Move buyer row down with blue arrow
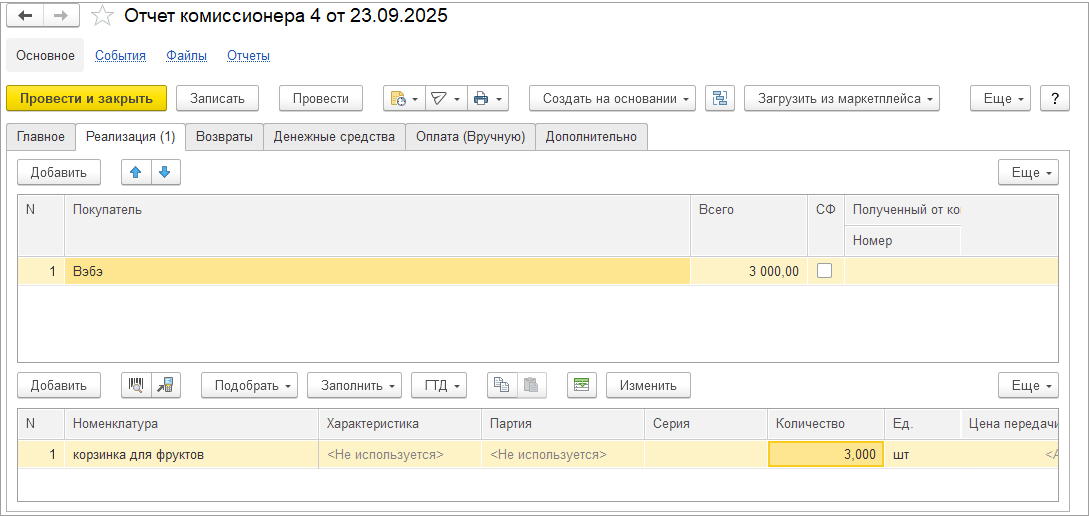This screenshot has height=516, width=1089. point(165,172)
